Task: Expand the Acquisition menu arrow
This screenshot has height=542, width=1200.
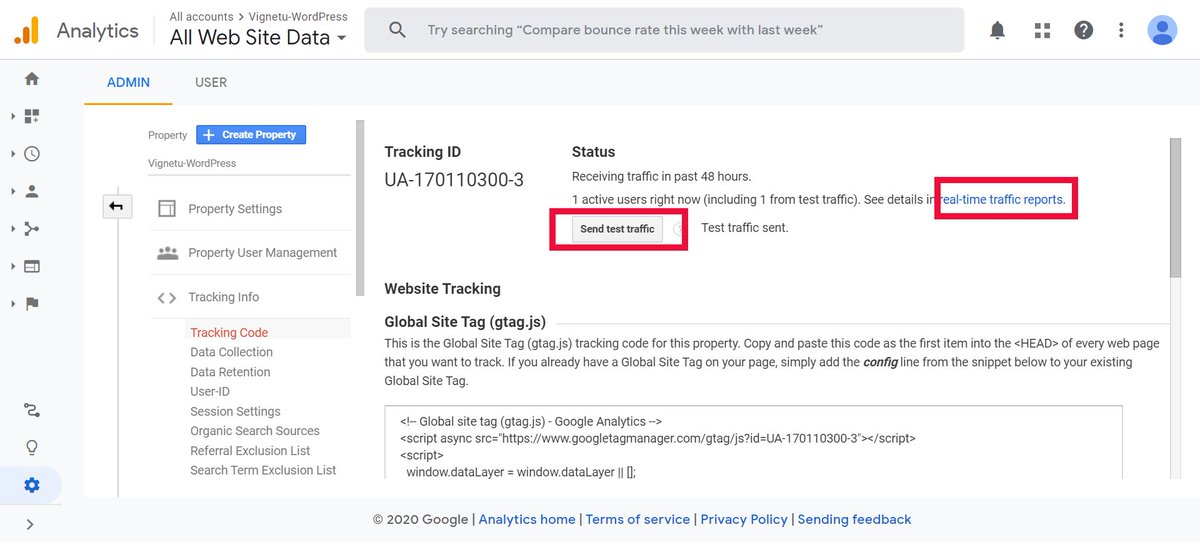Action: 13,229
